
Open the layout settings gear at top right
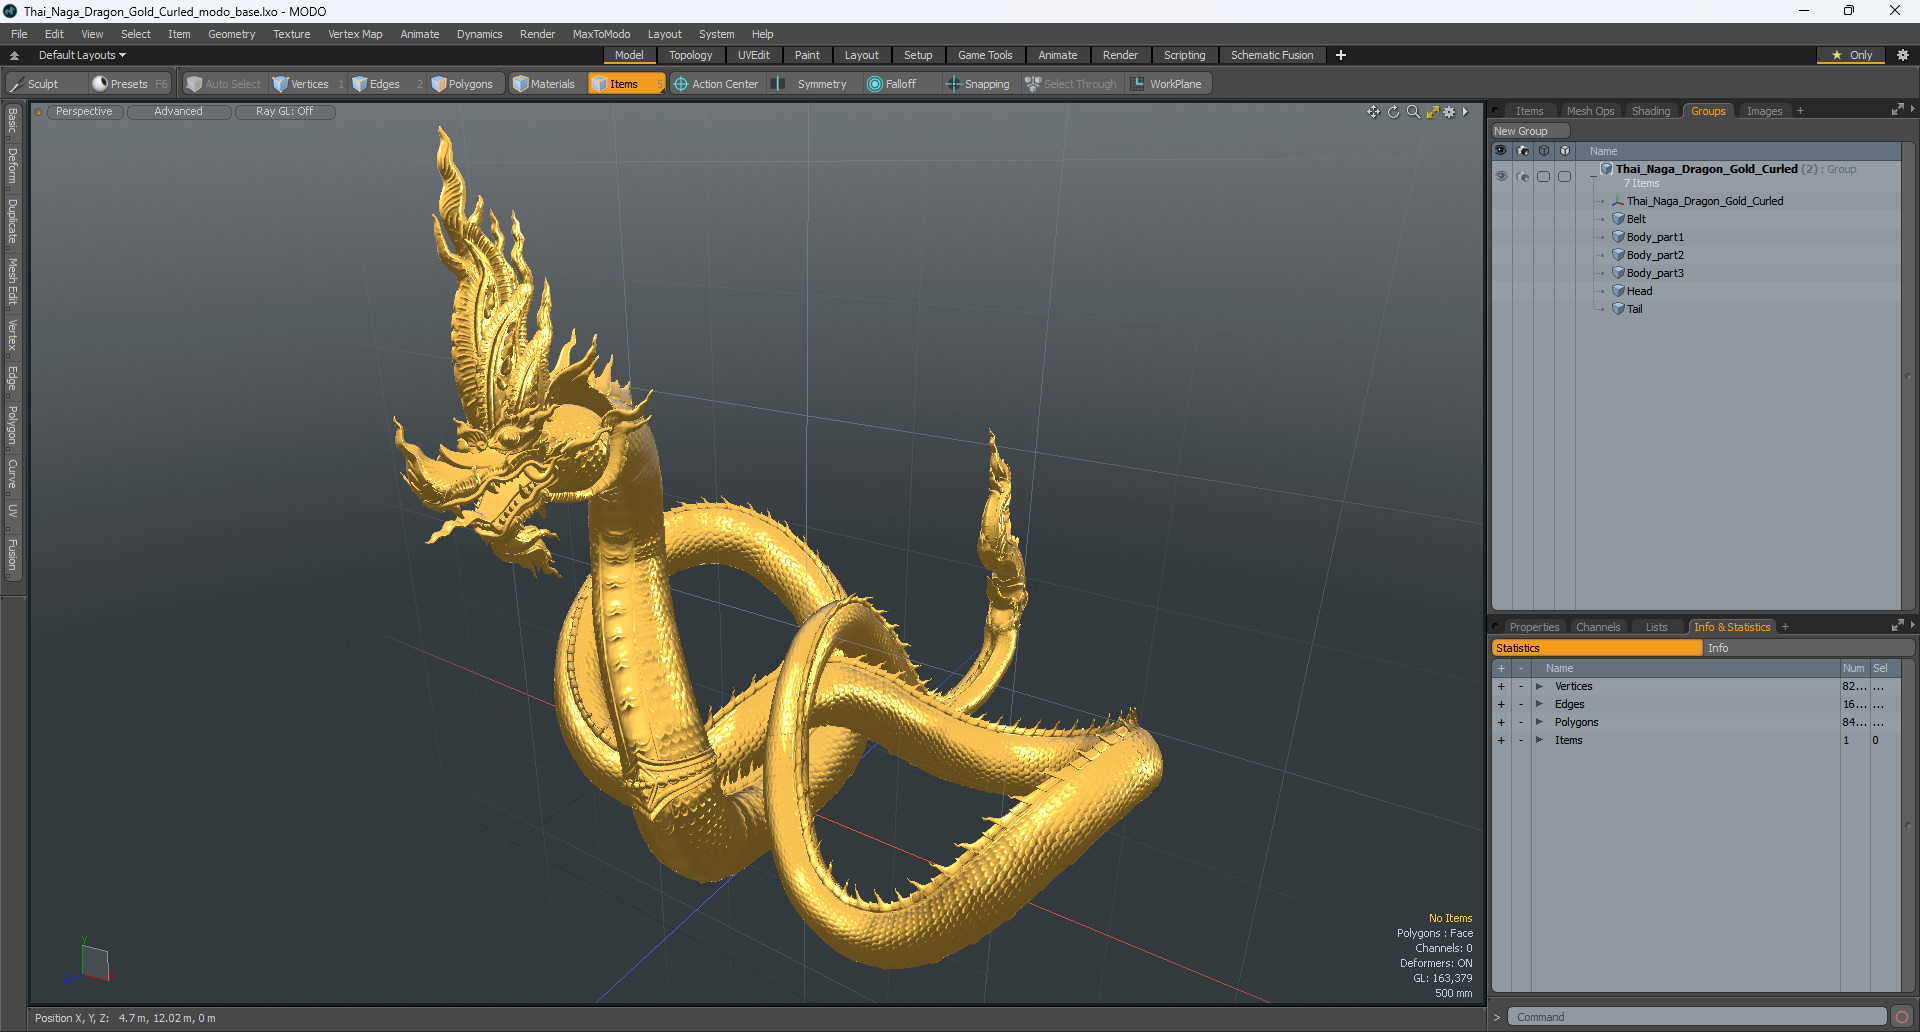click(1903, 55)
